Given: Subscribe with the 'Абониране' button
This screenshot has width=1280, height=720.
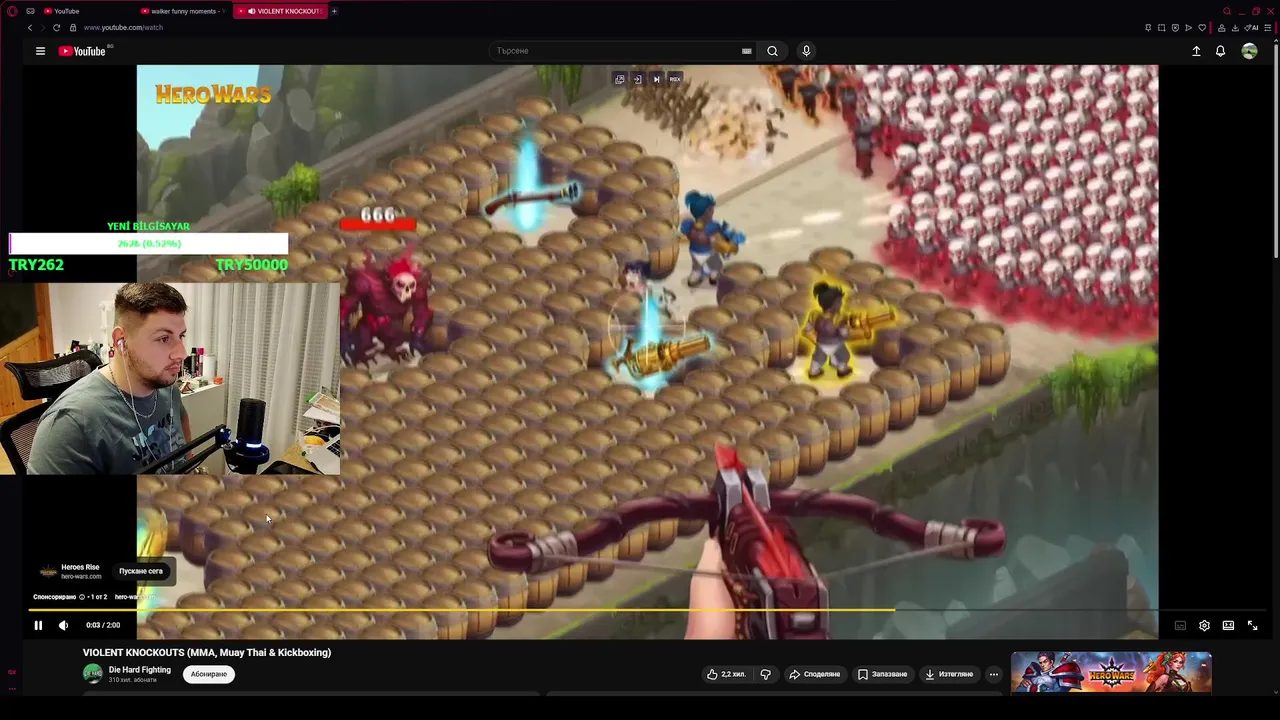Looking at the screenshot, I should 209,674.
